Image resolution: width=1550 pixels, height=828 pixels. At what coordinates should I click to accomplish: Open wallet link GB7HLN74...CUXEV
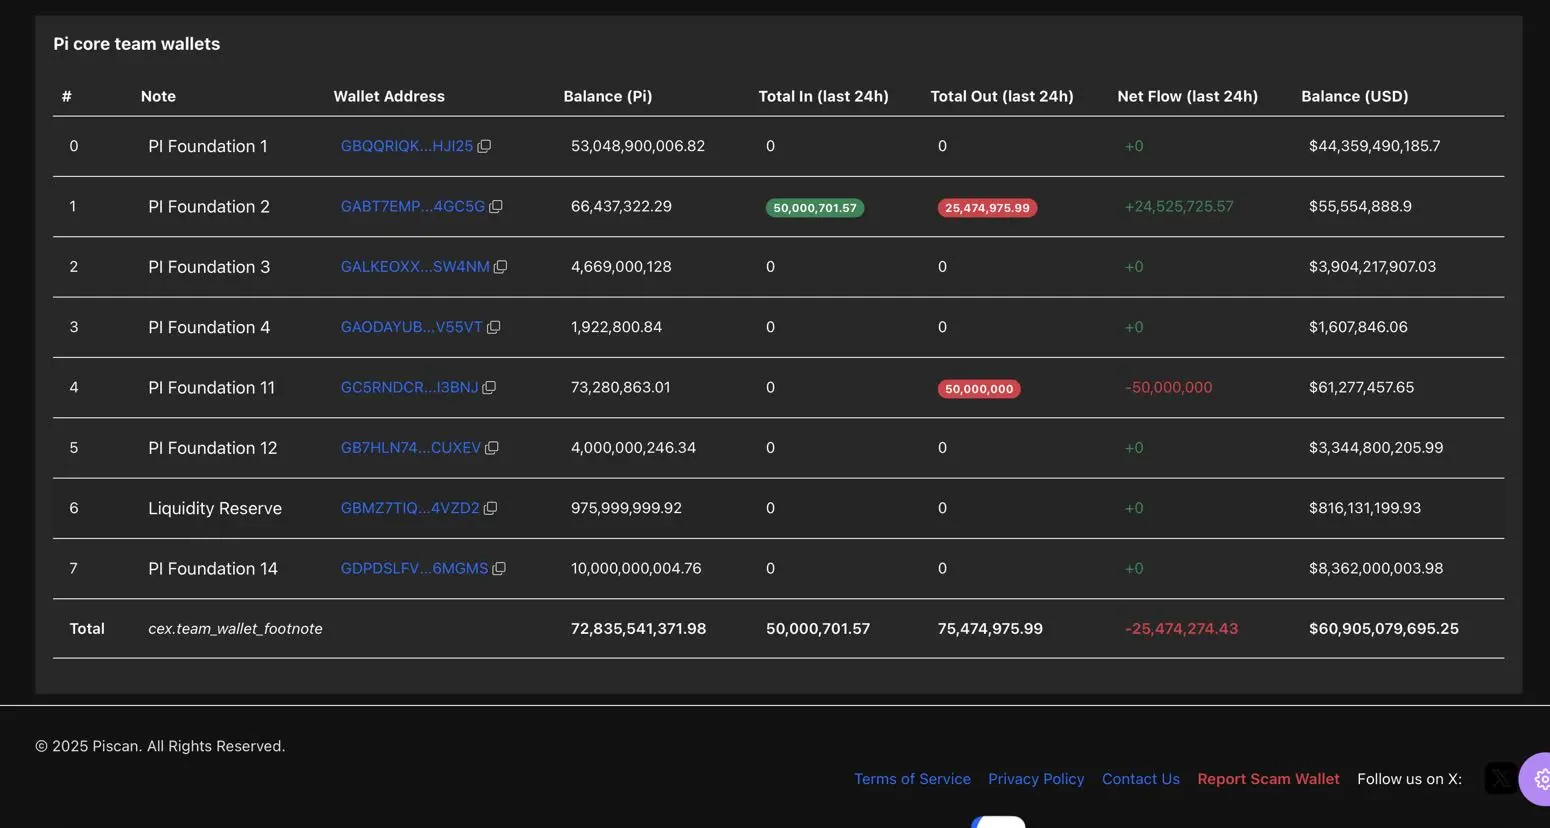point(410,448)
